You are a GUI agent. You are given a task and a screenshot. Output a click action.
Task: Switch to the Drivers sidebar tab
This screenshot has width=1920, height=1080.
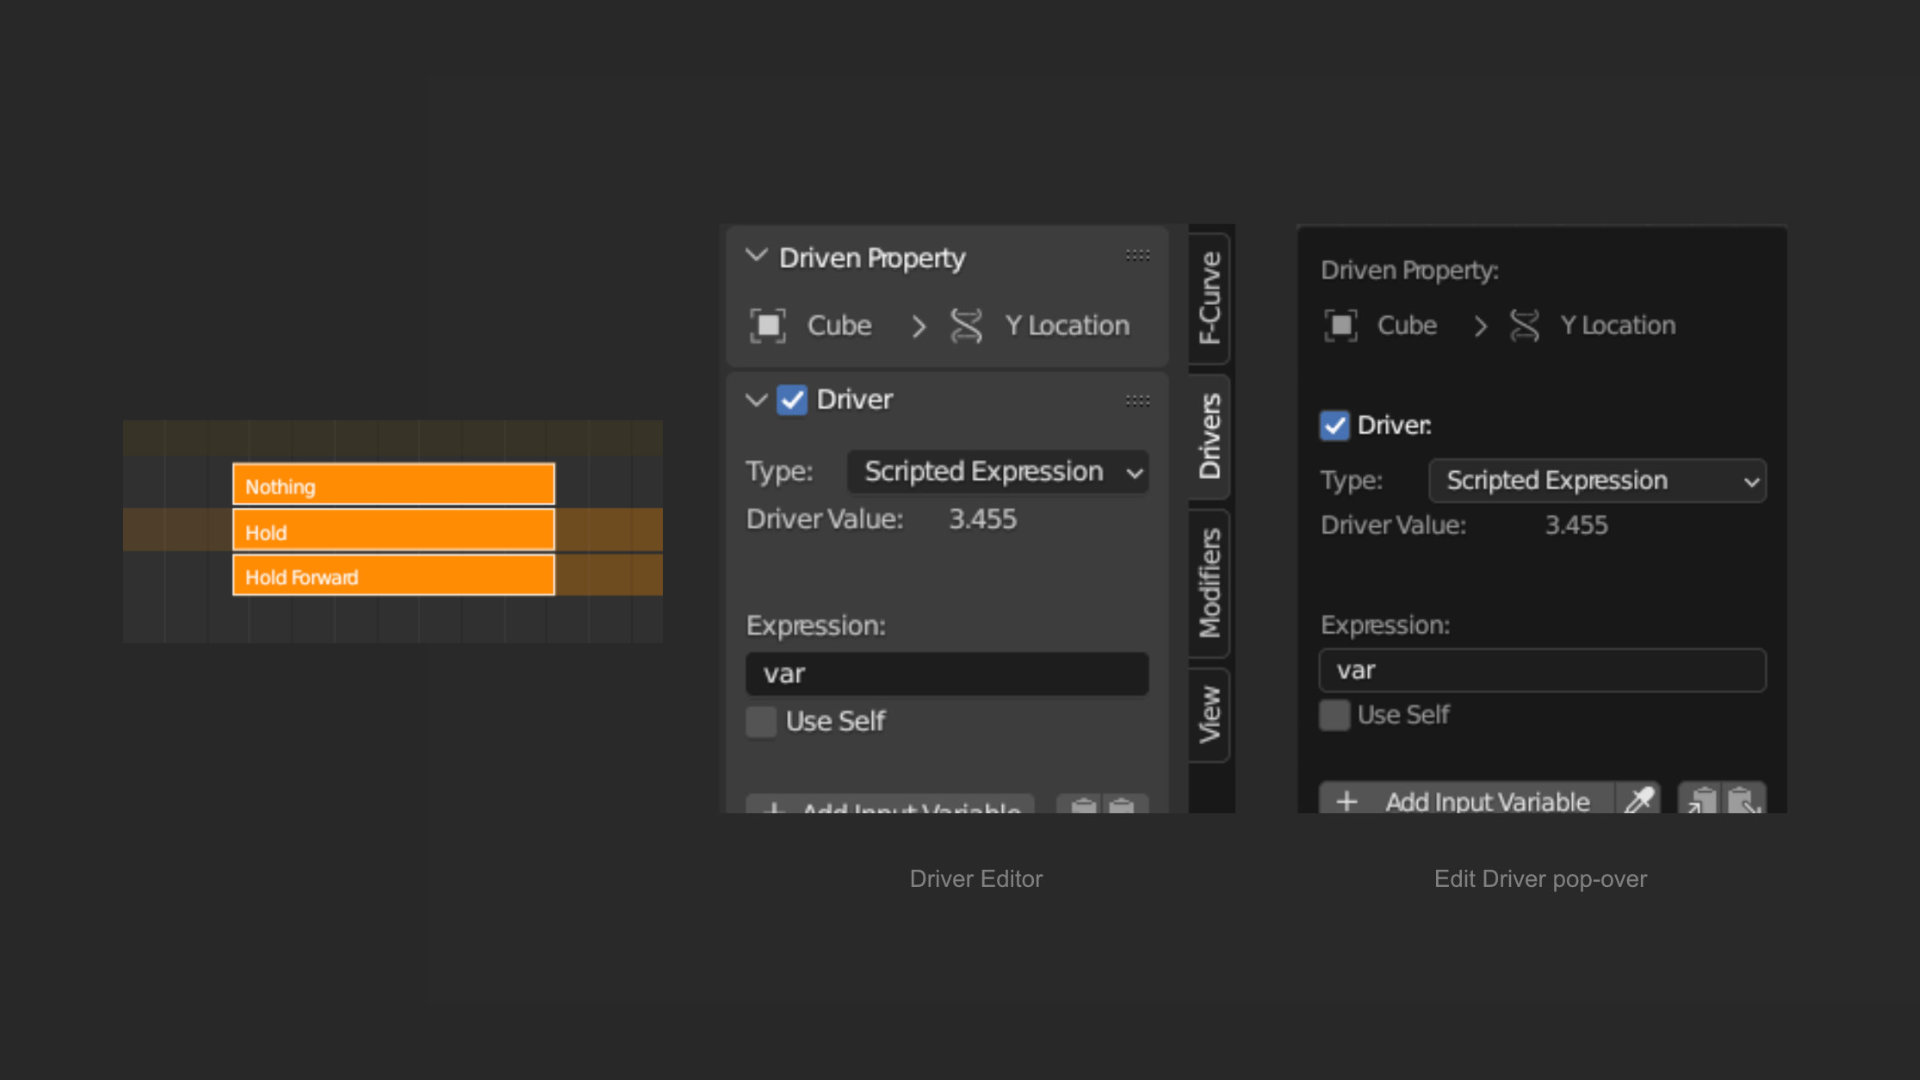pyautogui.click(x=1210, y=436)
